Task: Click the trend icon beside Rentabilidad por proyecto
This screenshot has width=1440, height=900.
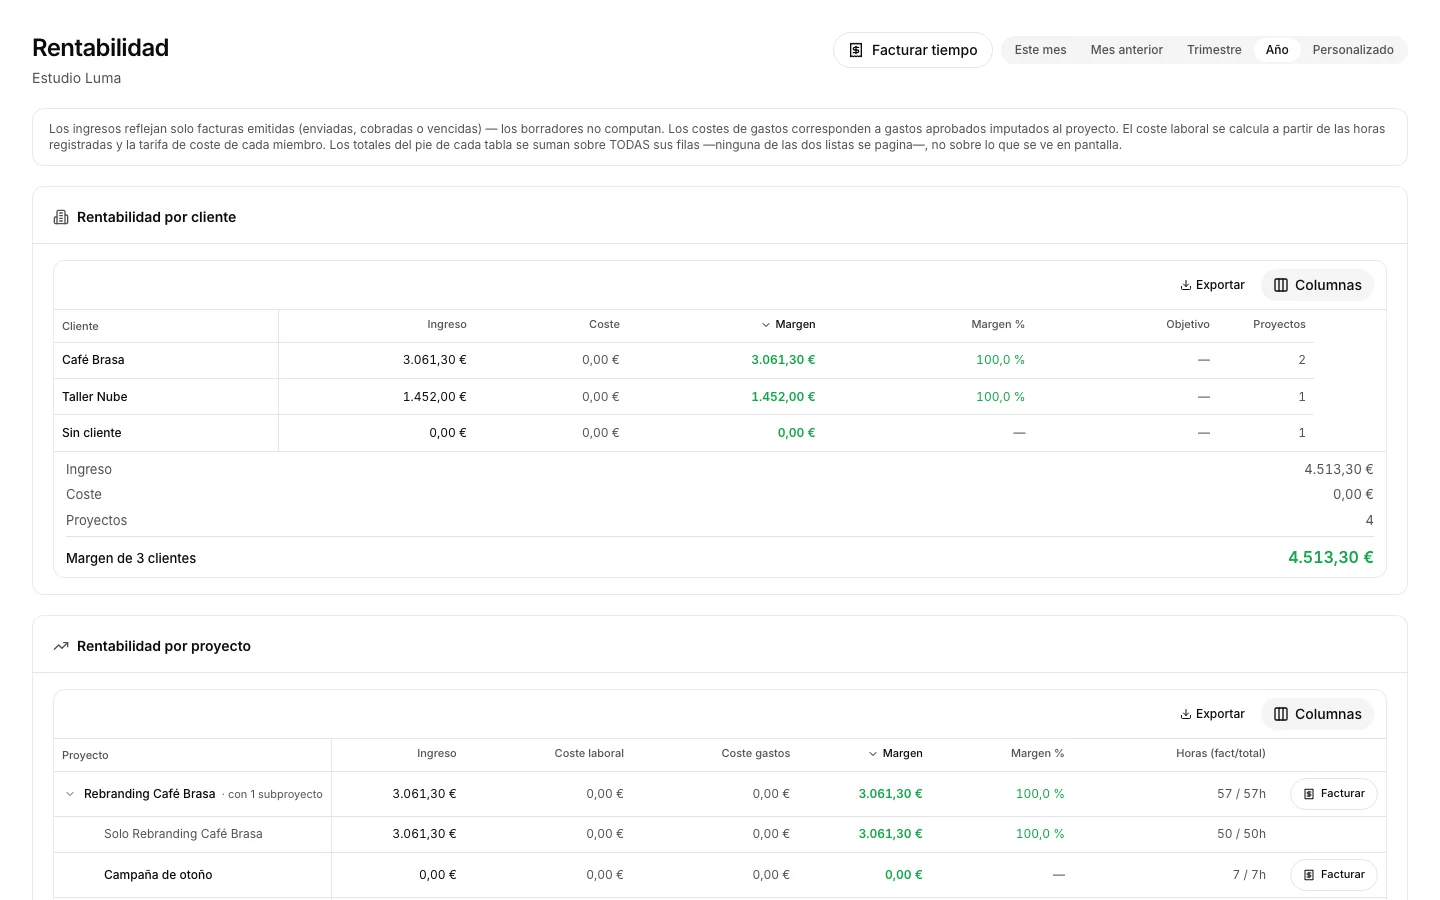Action: [x=61, y=646]
